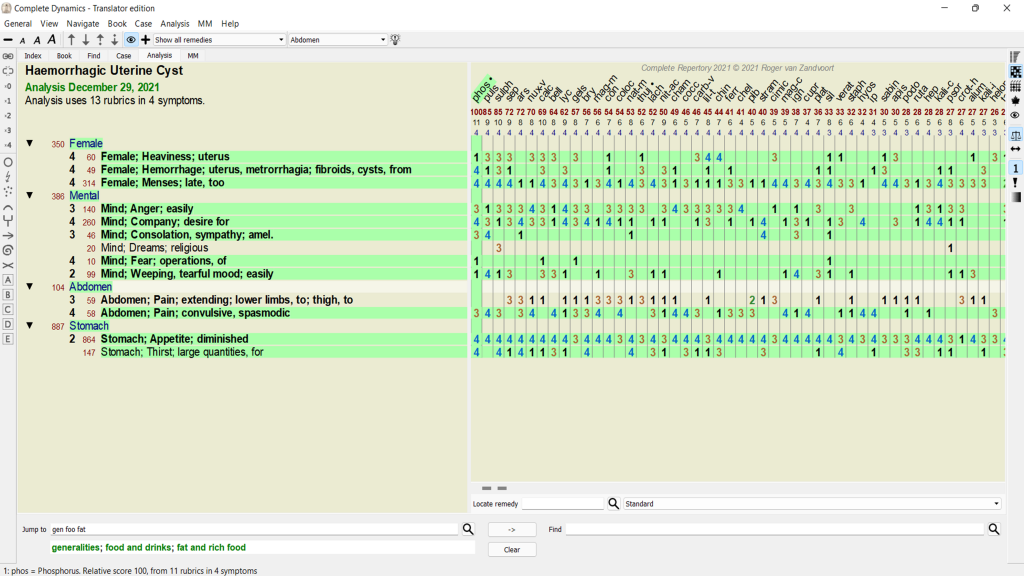Click the maple leaf icon in right toolbar
The width and height of the screenshot is (1024, 576).
[1016, 101]
